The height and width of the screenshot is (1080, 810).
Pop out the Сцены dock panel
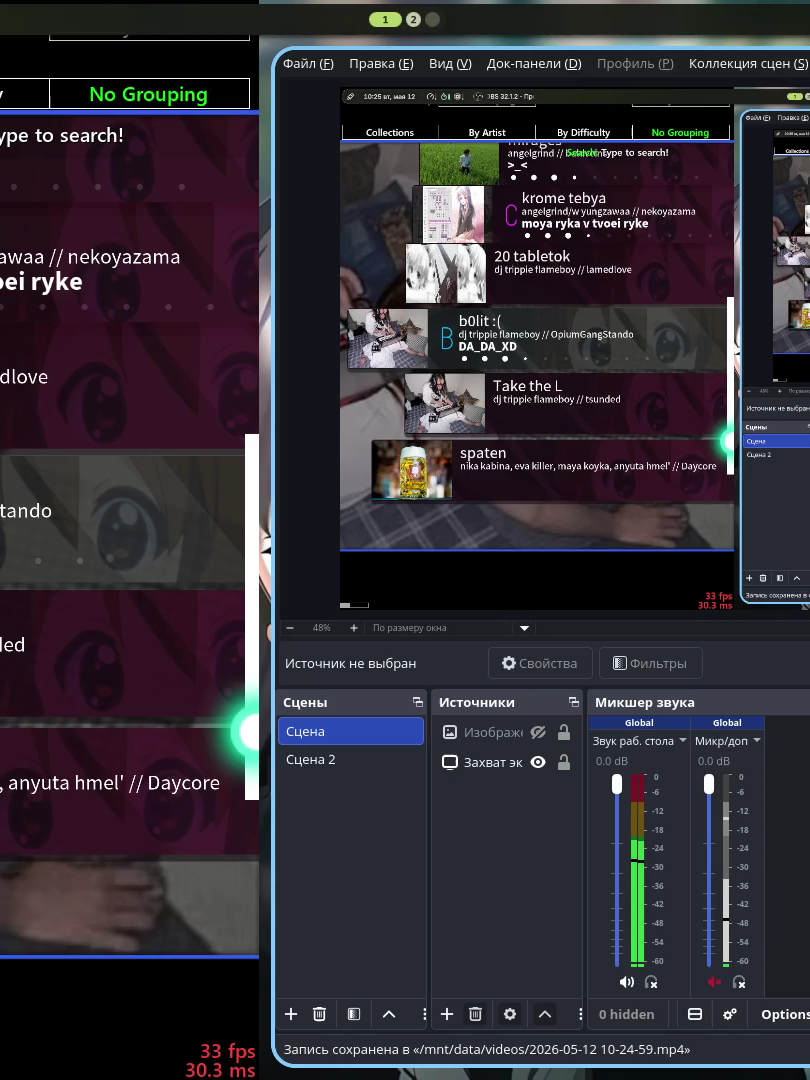(417, 702)
